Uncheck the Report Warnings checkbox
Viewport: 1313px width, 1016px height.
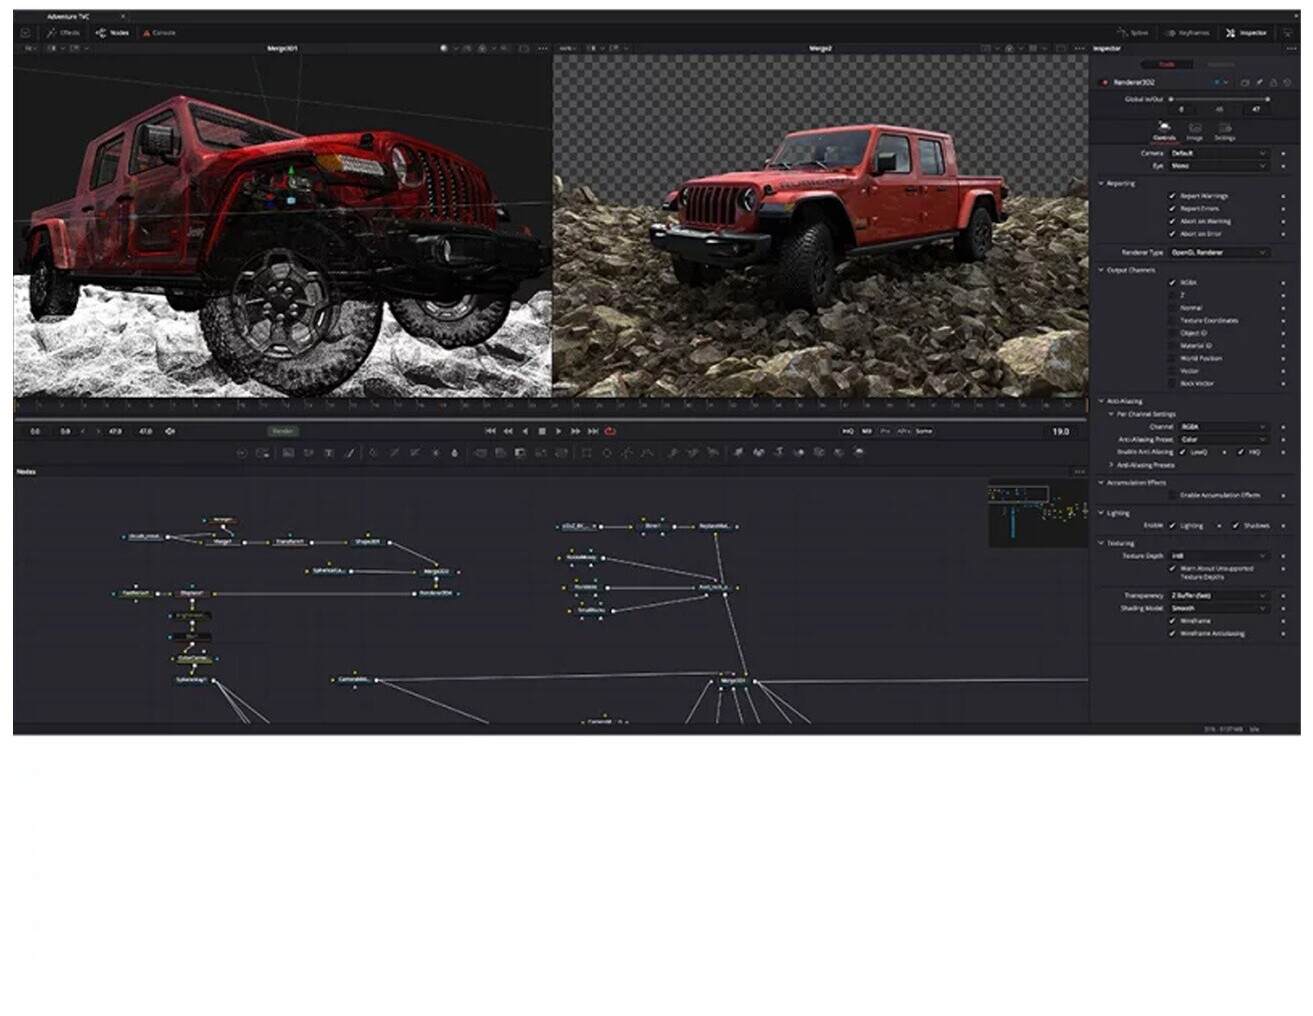[1172, 196]
